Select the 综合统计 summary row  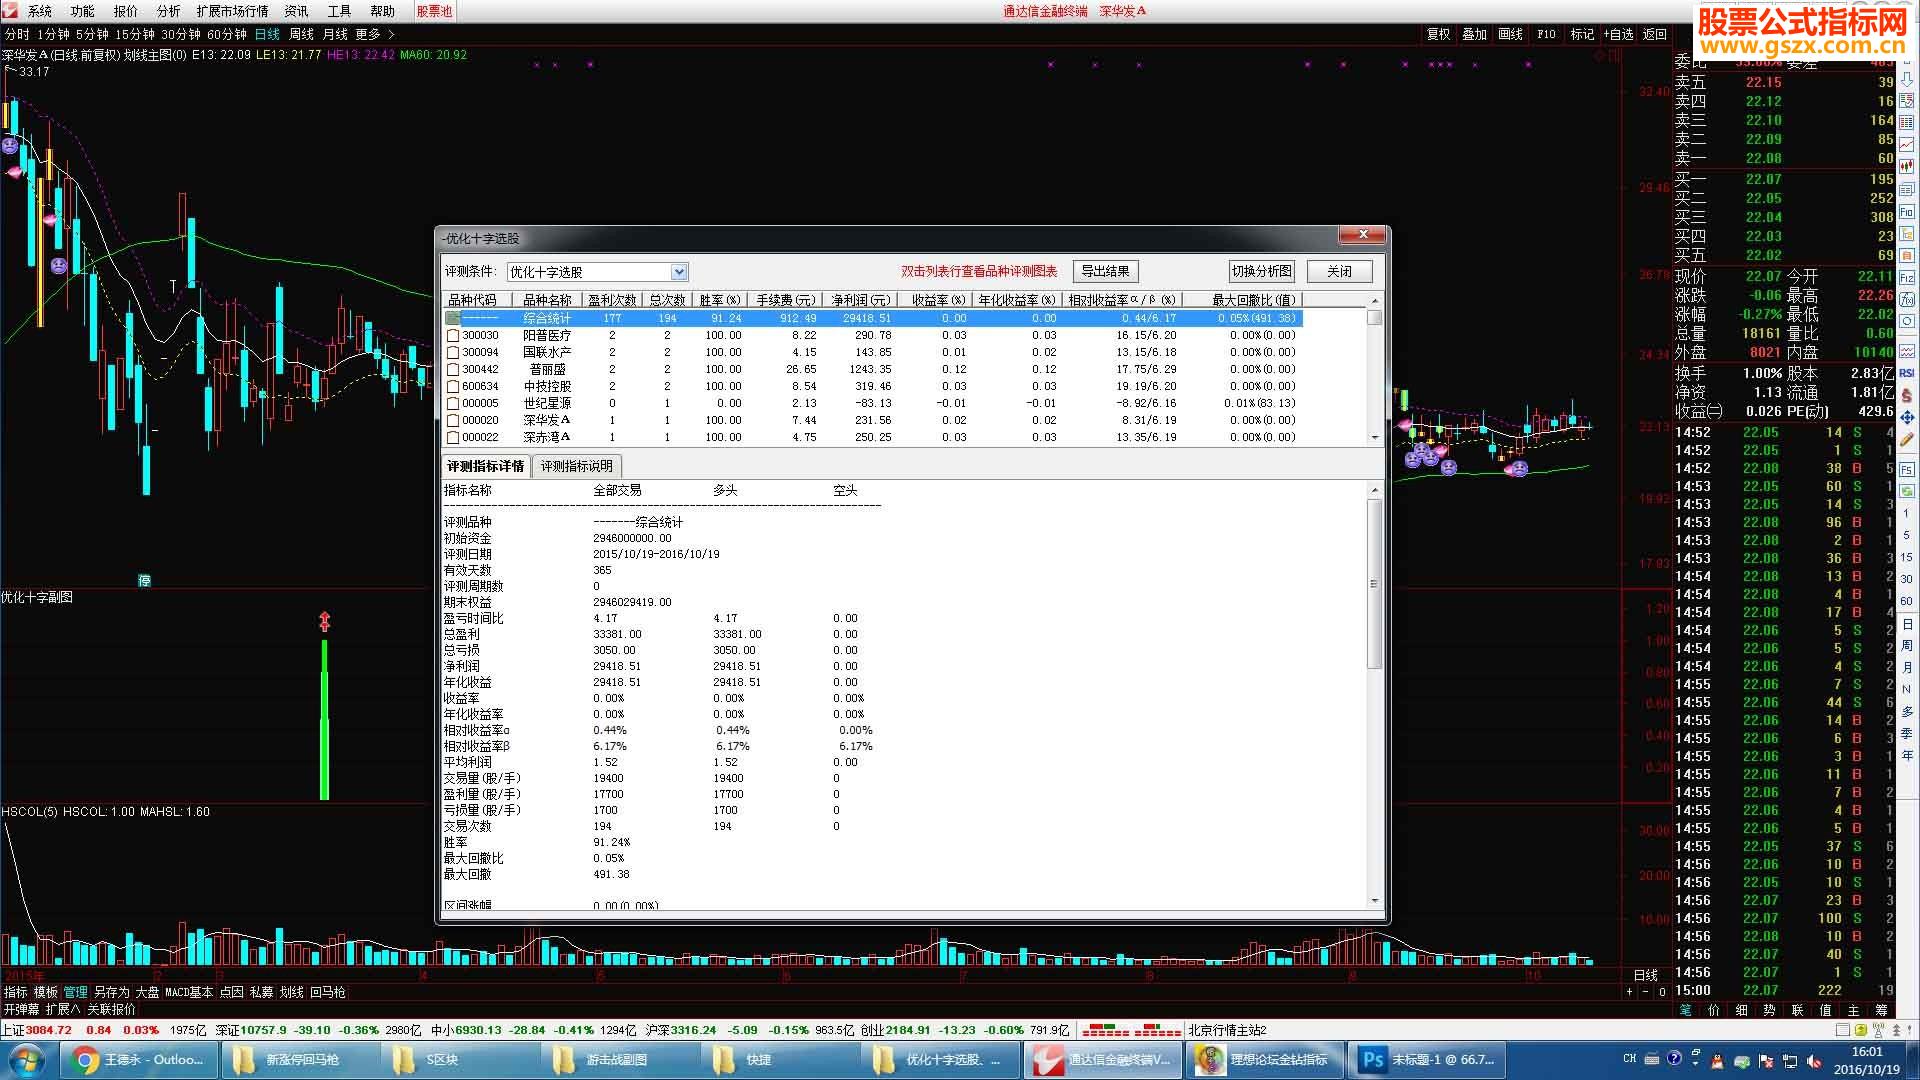pos(873,318)
